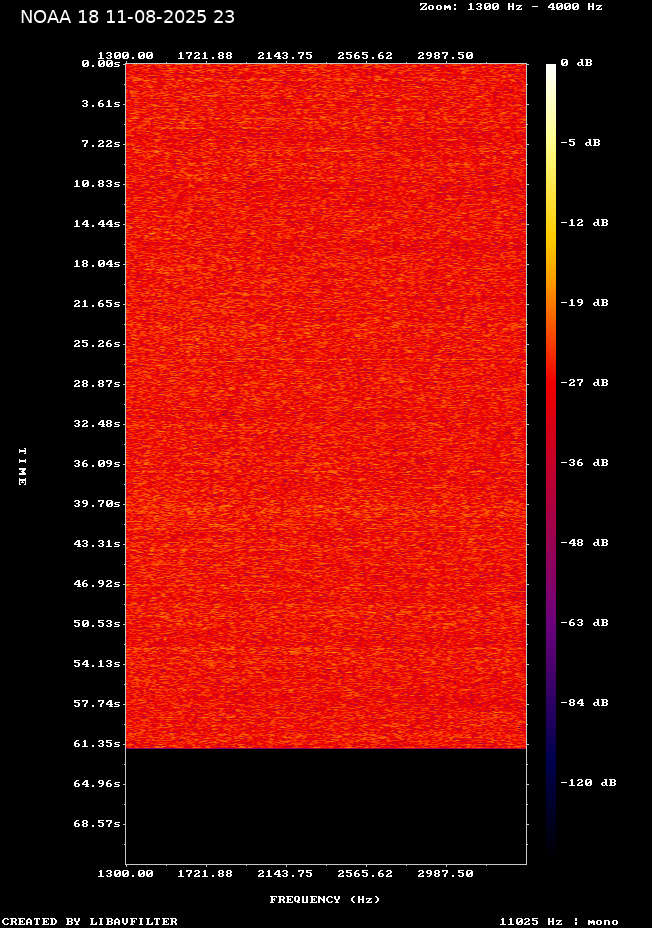Click the time label '46.92s'
This screenshot has height=928, width=652.
(x=97, y=584)
